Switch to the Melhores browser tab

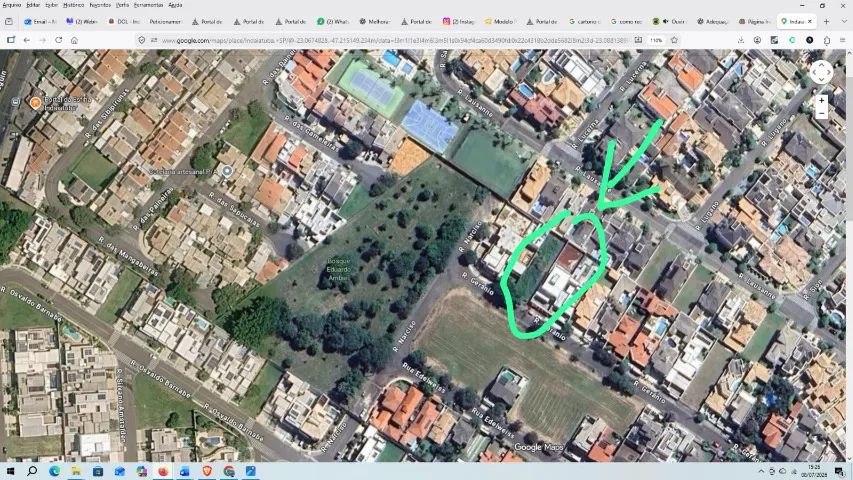[x=375, y=22]
